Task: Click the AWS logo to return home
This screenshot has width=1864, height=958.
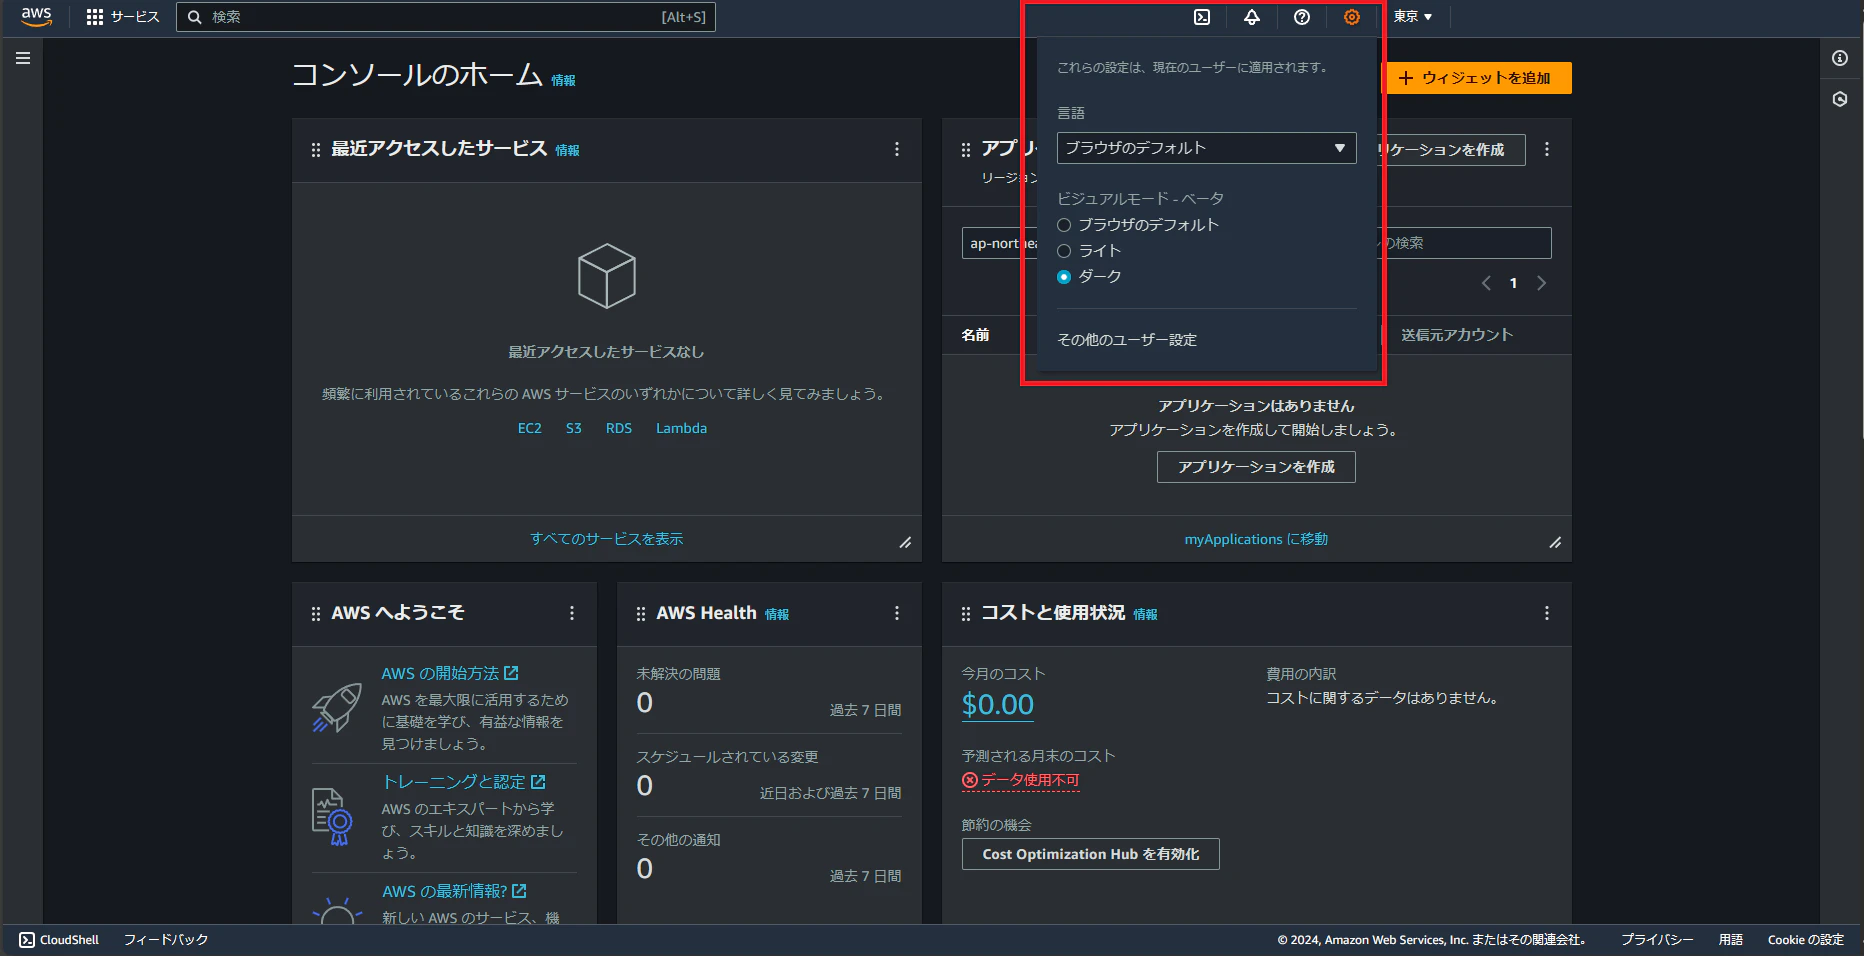Action: 36,16
